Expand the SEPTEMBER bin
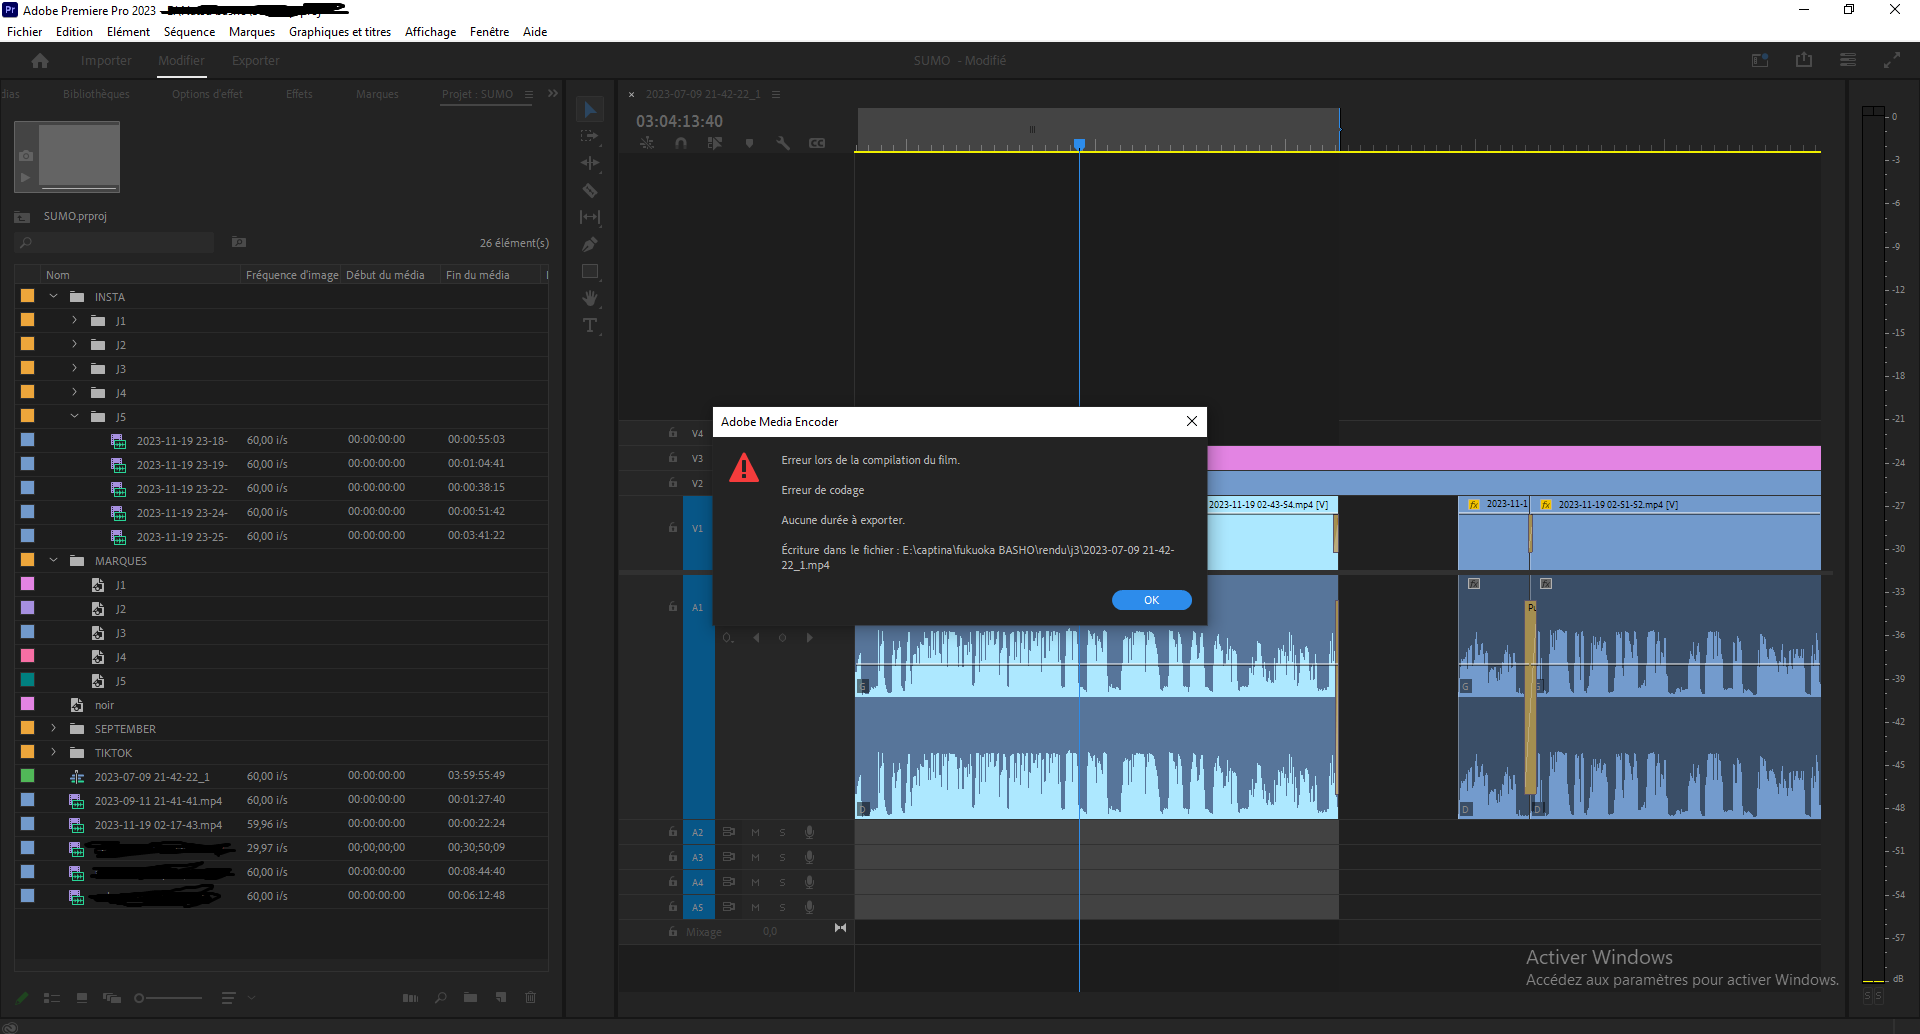This screenshot has width=1920, height=1034. 53,728
